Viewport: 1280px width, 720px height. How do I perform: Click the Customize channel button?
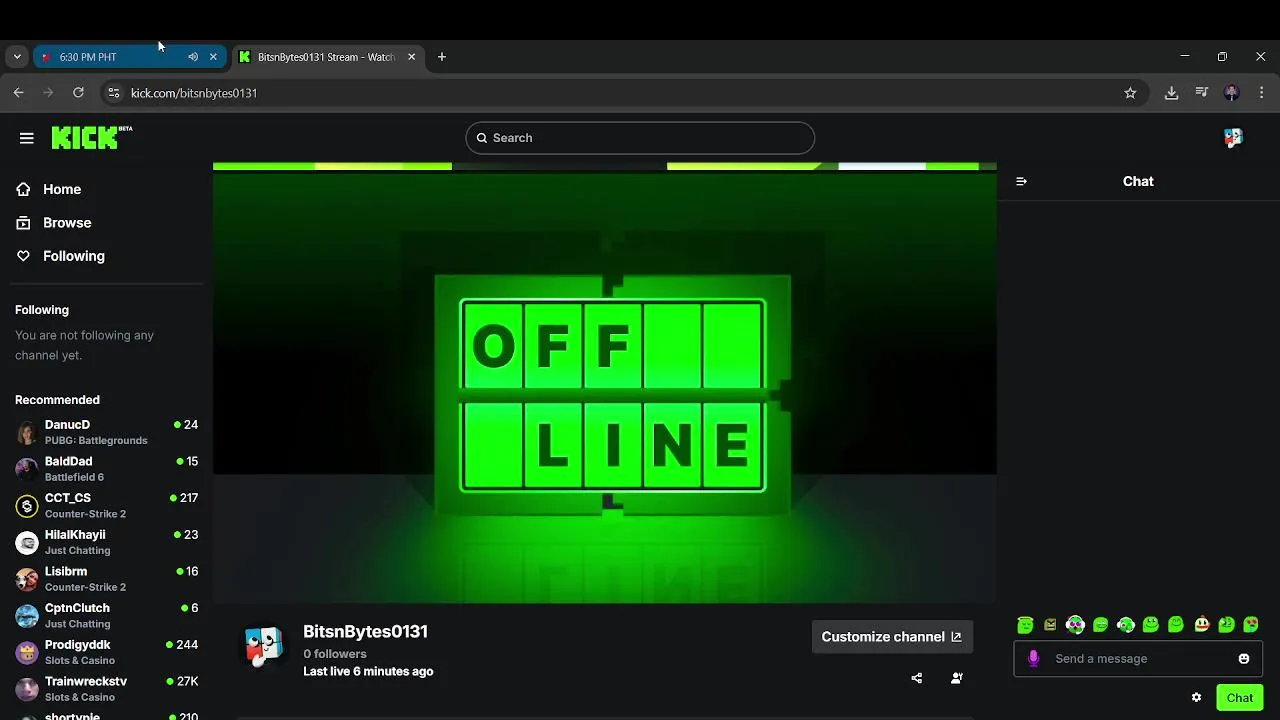[x=892, y=637]
